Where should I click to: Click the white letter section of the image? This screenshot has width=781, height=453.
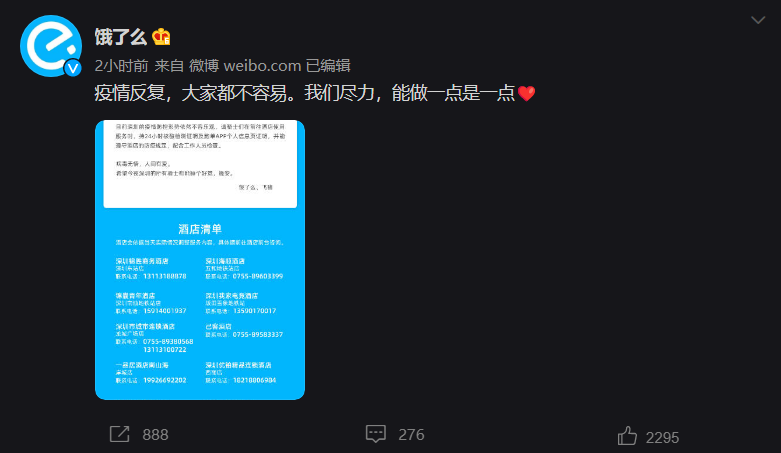point(200,164)
